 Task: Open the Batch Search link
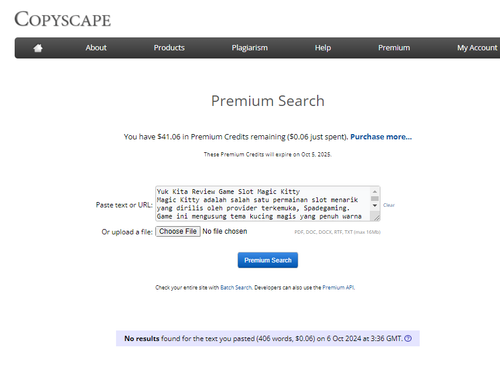[236, 287]
